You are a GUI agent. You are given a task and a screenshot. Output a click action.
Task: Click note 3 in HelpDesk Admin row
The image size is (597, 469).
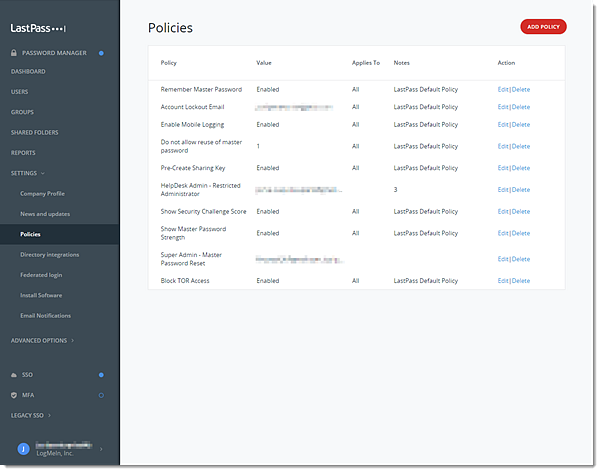pyautogui.click(x=396, y=190)
